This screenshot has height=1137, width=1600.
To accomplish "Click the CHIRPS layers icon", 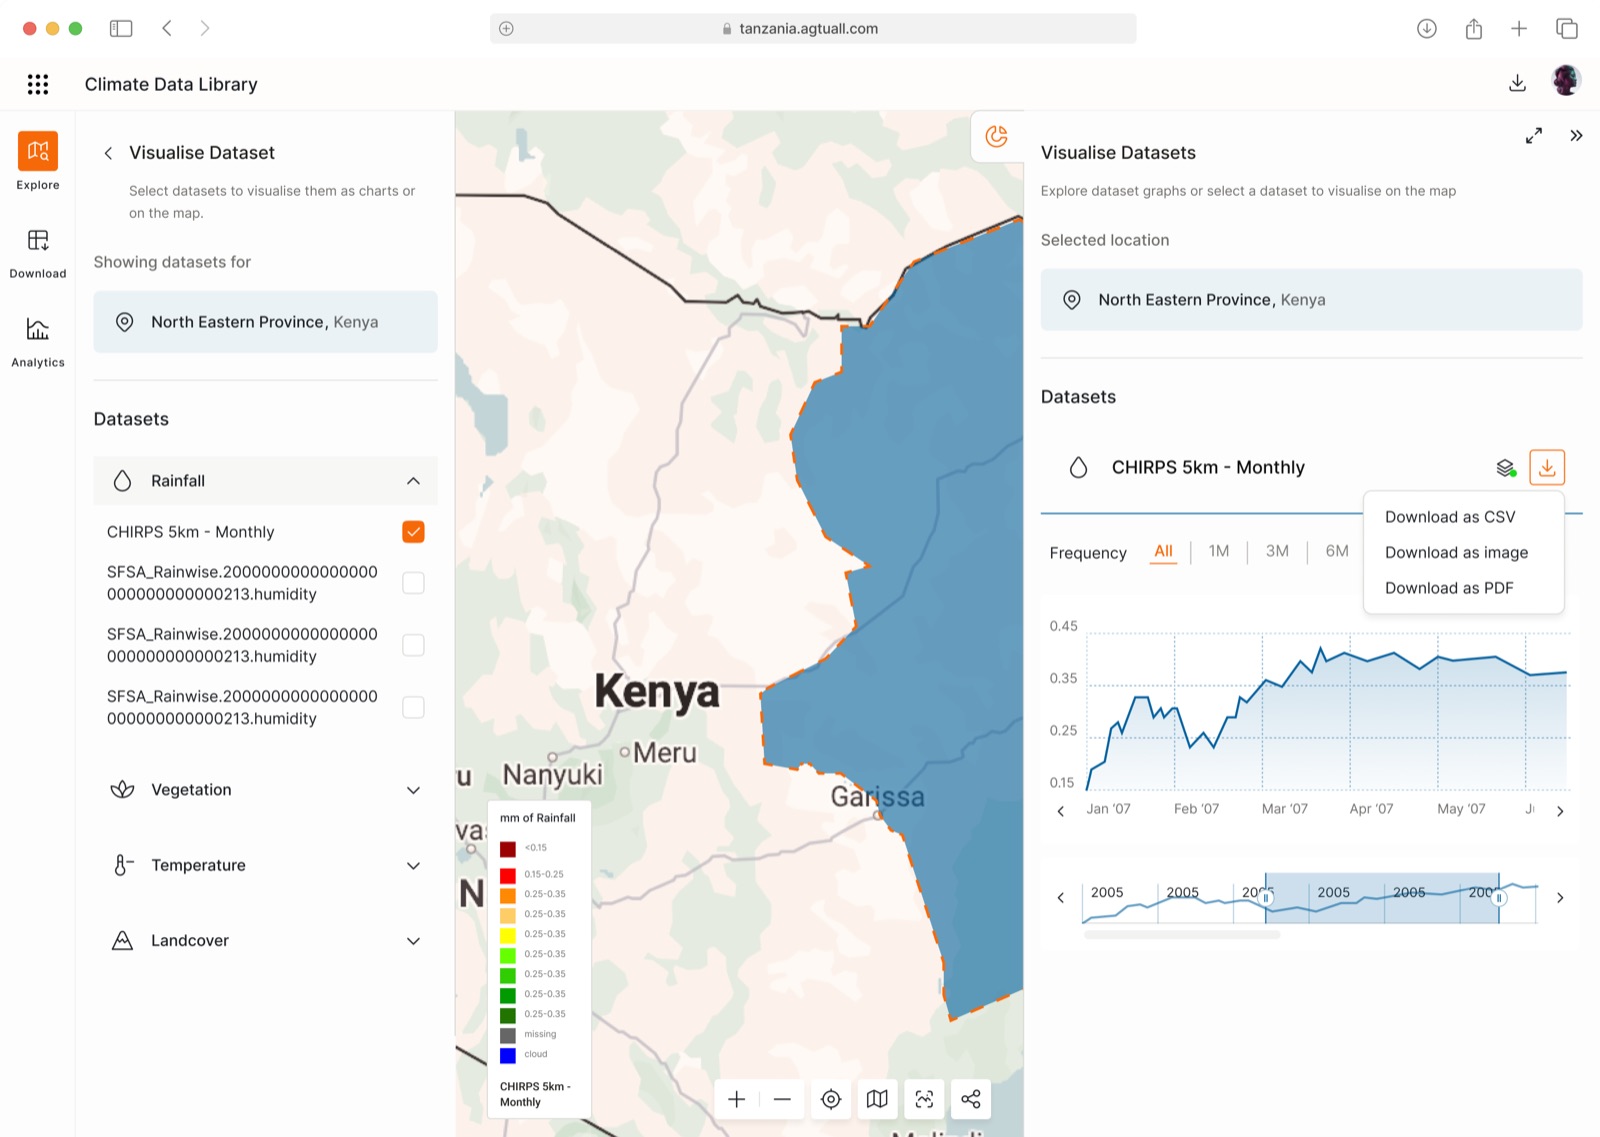I will point(1506,468).
